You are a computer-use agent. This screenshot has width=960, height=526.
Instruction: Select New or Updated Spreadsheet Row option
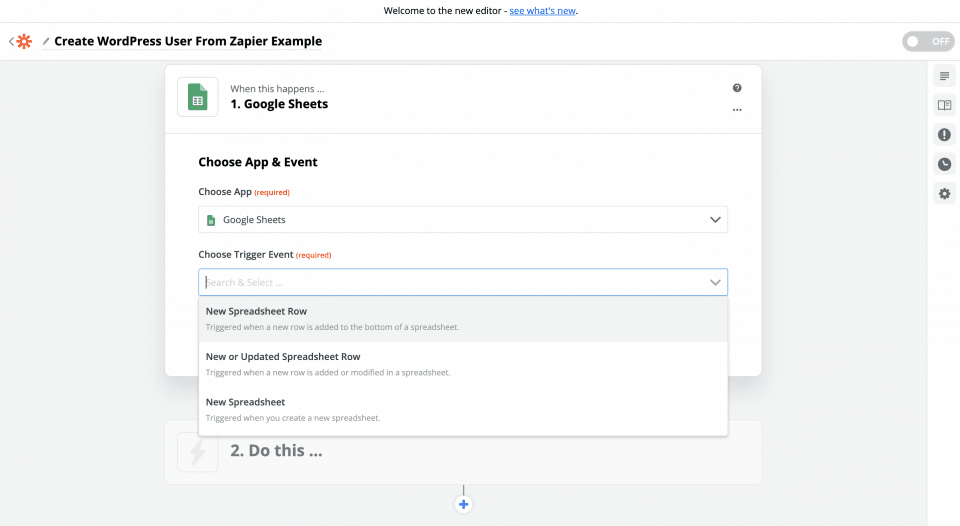coord(463,364)
